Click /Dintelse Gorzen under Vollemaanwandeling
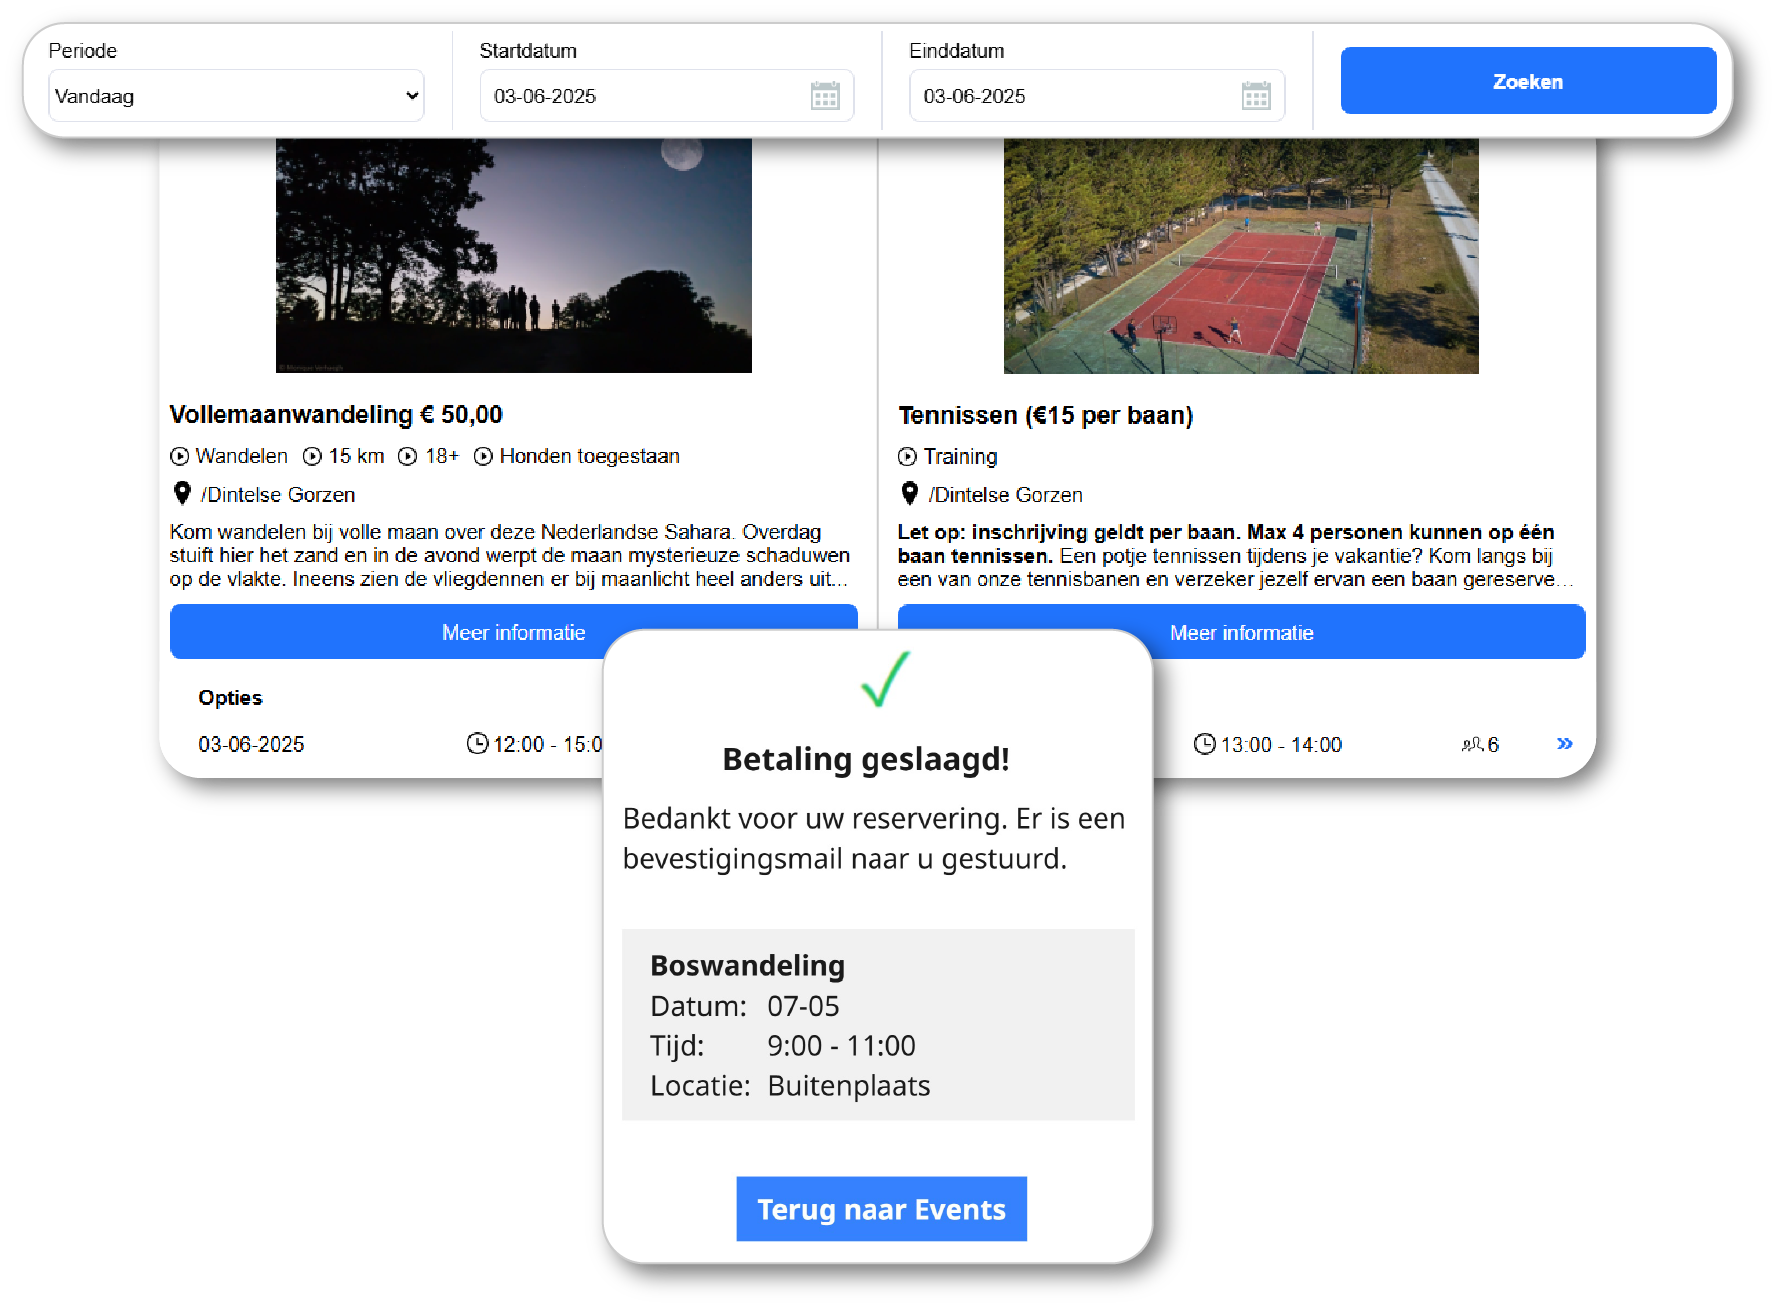 (278, 495)
